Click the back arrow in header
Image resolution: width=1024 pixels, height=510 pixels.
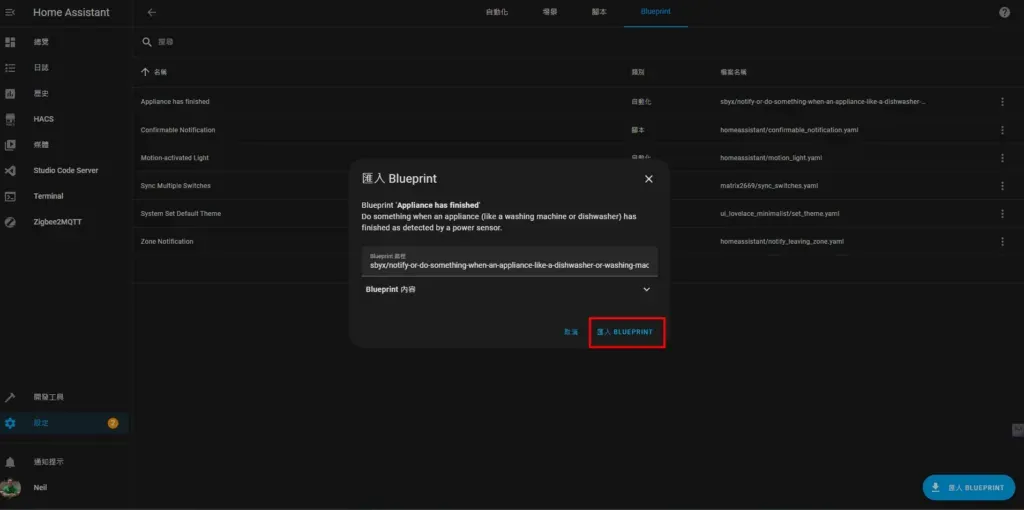[x=152, y=12]
